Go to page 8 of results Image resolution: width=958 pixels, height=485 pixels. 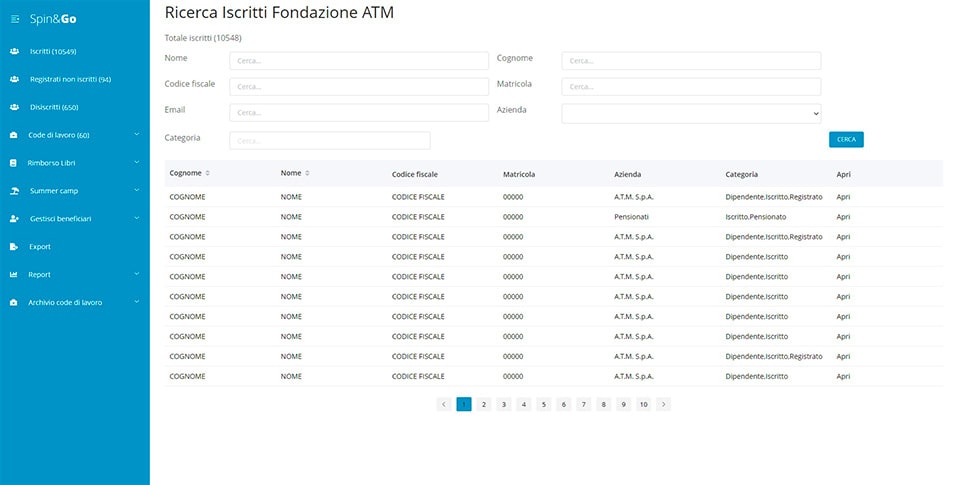pos(604,404)
